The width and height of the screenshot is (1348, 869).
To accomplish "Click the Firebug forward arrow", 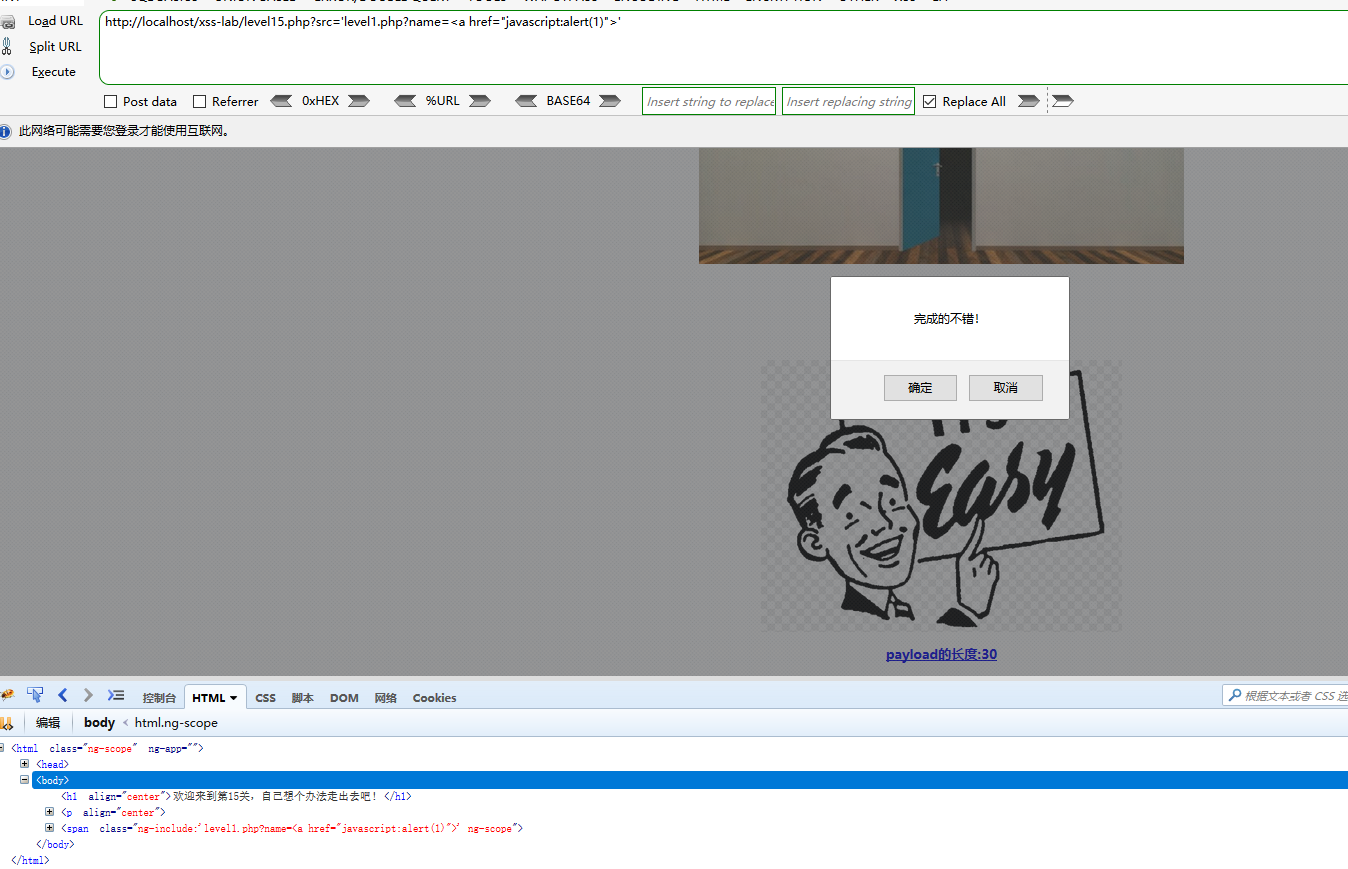I will [x=88, y=695].
